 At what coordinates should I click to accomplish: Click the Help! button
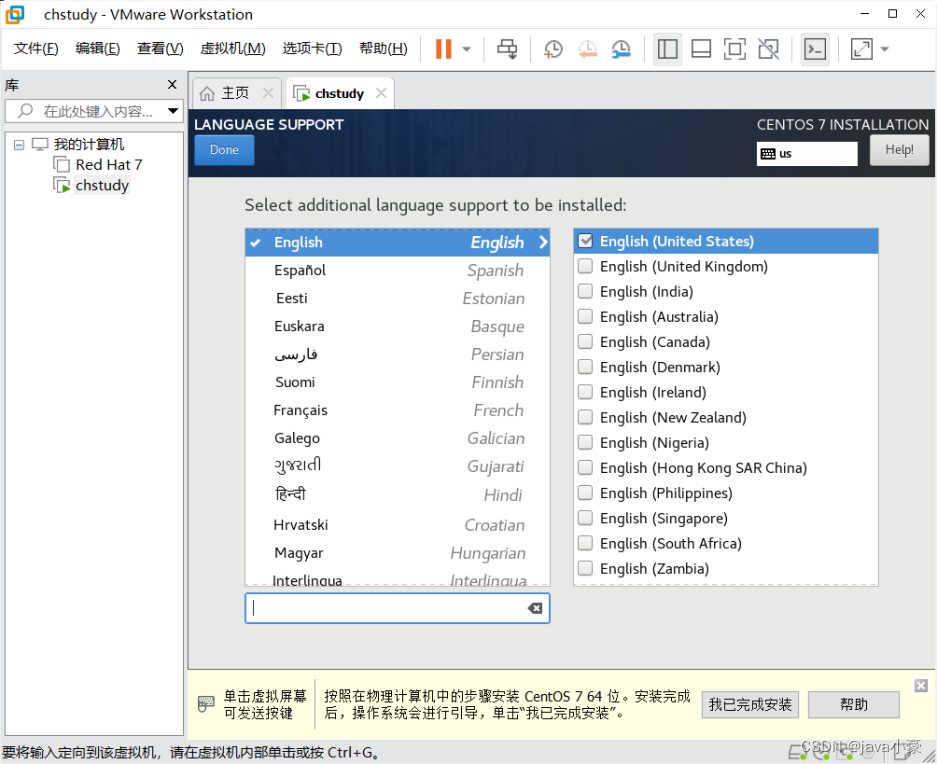[899, 150]
